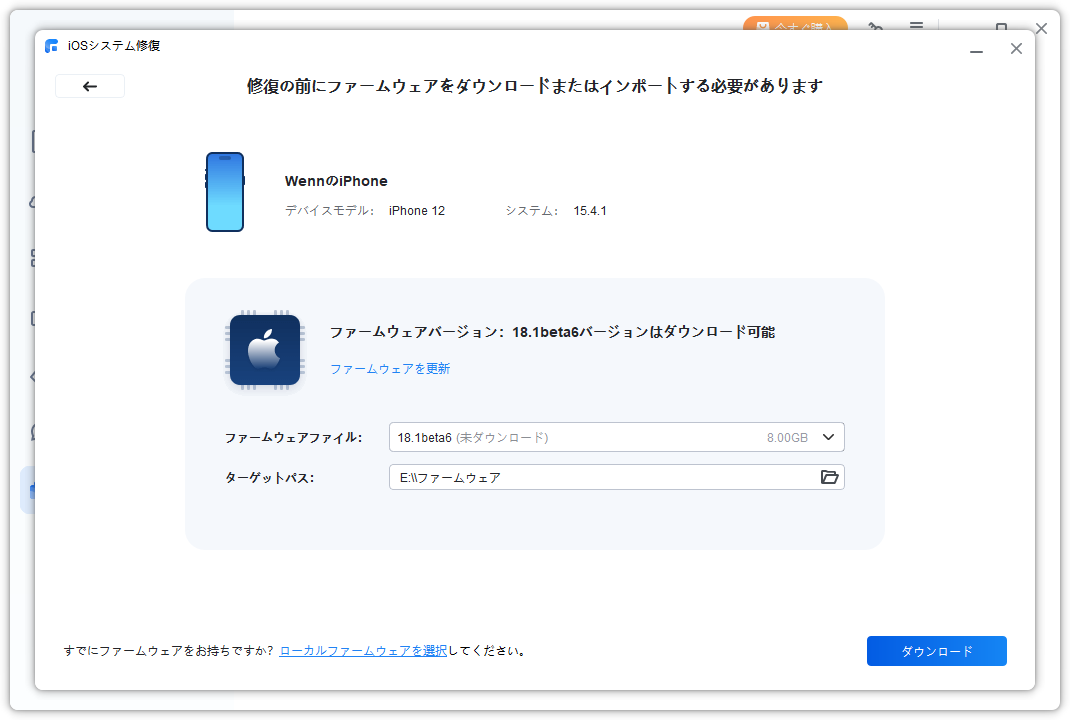Screen dimensions: 1070x720
Task: Click the hamburger menu icon behind dialog
Action: click(x=916, y=26)
